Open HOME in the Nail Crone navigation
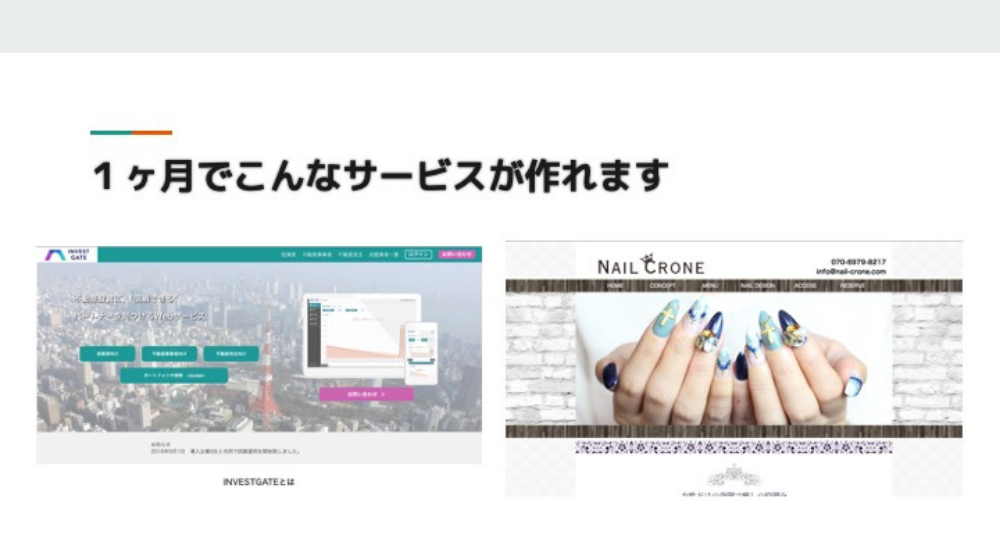1000x550 pixels. pyautogui.click(x=615, y=286)
